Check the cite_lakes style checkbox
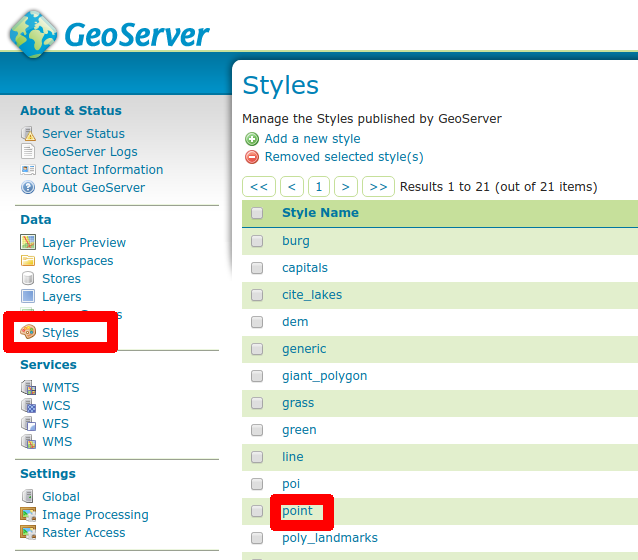 pyautogui.click(x=257, y=295)
